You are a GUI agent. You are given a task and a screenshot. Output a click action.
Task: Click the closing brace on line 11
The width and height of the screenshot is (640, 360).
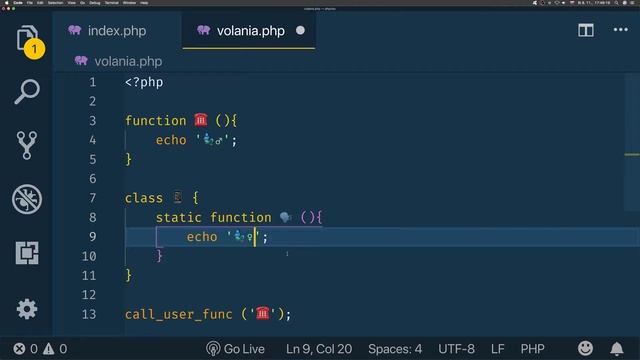(x=129, y=275)
